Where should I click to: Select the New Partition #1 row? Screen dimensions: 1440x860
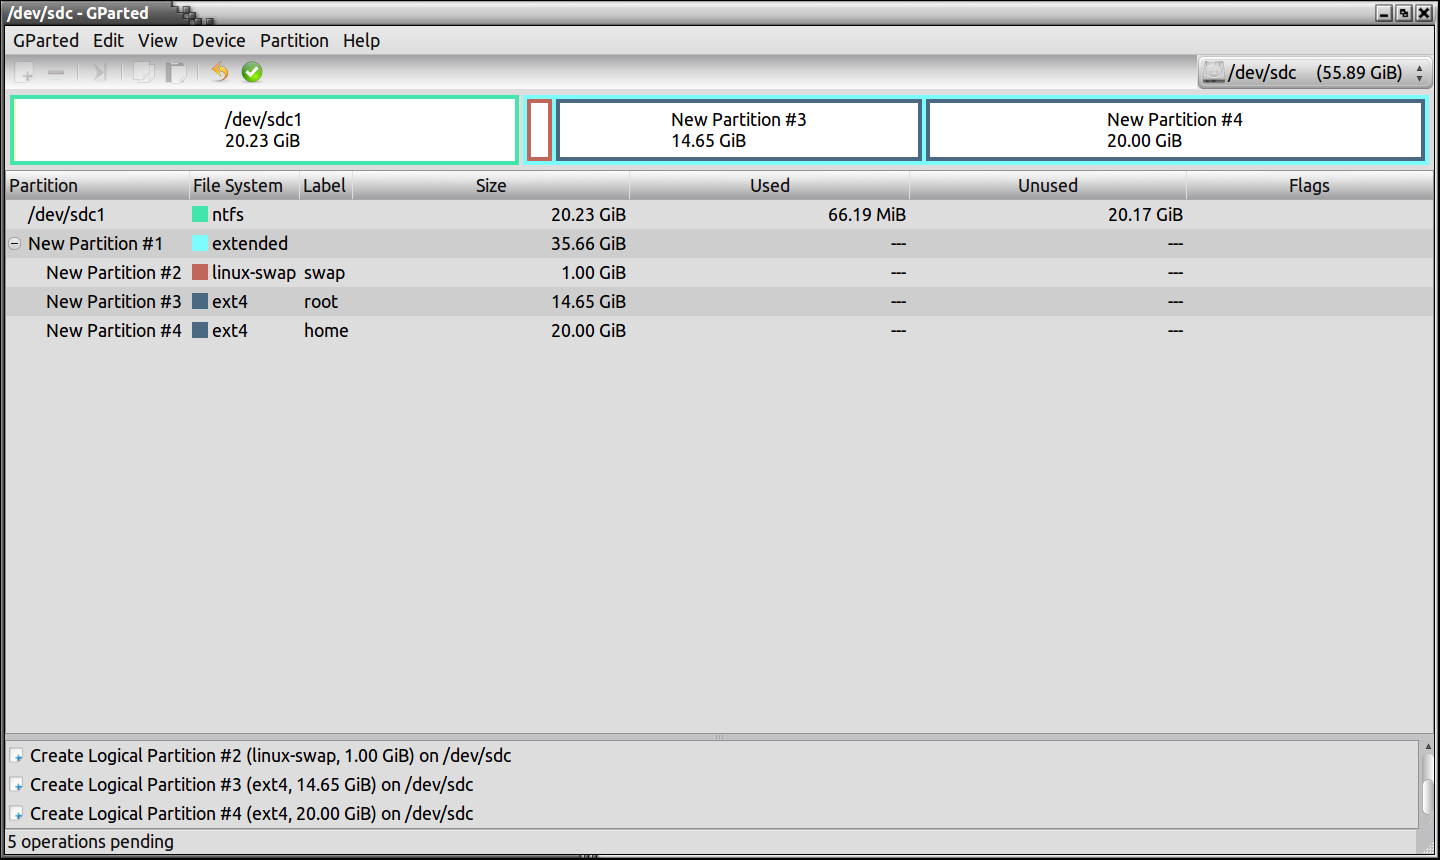point(719,244)
